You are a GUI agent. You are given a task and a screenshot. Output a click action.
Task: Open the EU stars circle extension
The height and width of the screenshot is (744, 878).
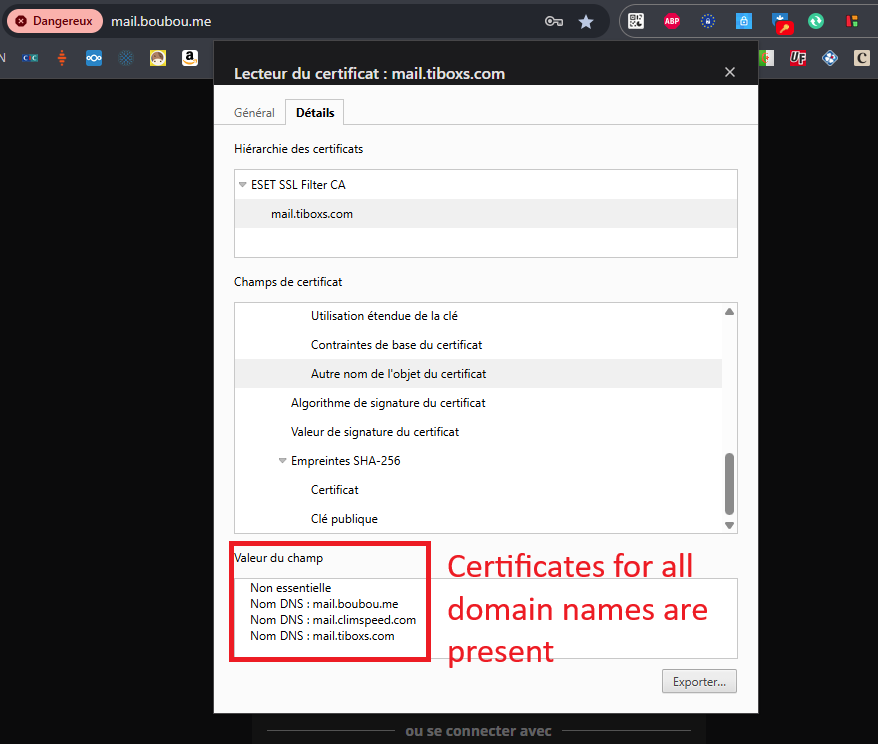[x=708, y=21]
